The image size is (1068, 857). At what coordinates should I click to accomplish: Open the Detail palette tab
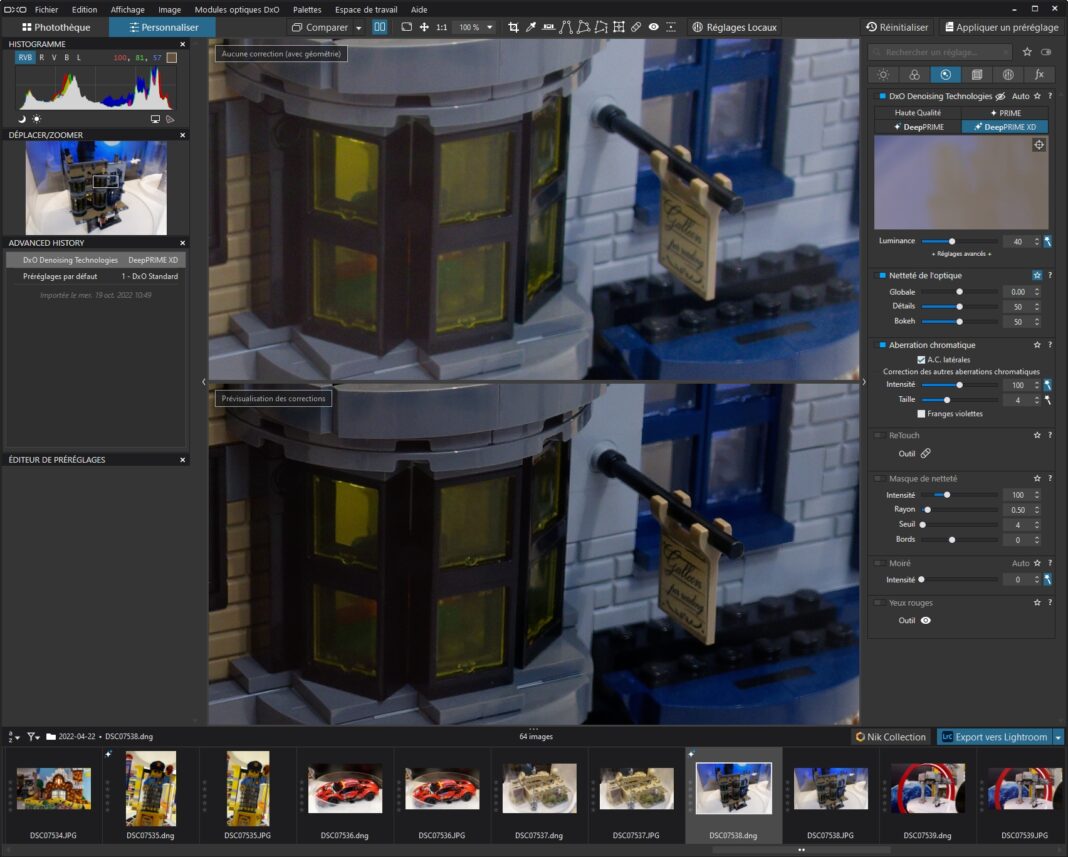(945, 74)
